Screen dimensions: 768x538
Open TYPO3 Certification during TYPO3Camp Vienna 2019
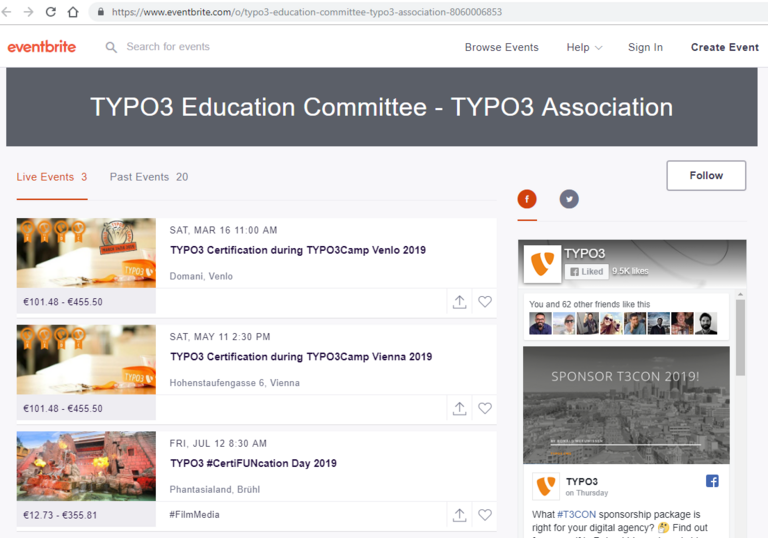[x=301, y=357]
